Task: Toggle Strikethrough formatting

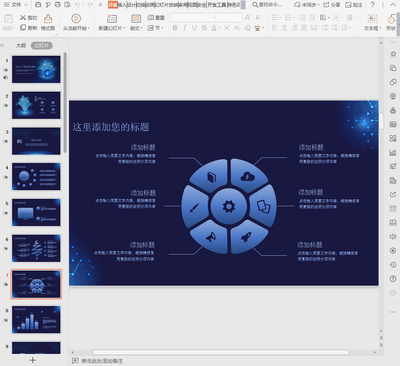Action: [x=204, y=28]
